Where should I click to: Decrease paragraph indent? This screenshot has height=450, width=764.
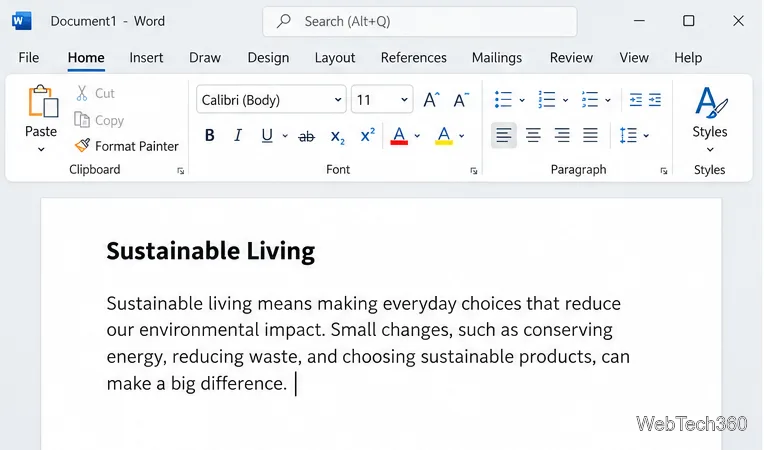[x=635, y=100]
